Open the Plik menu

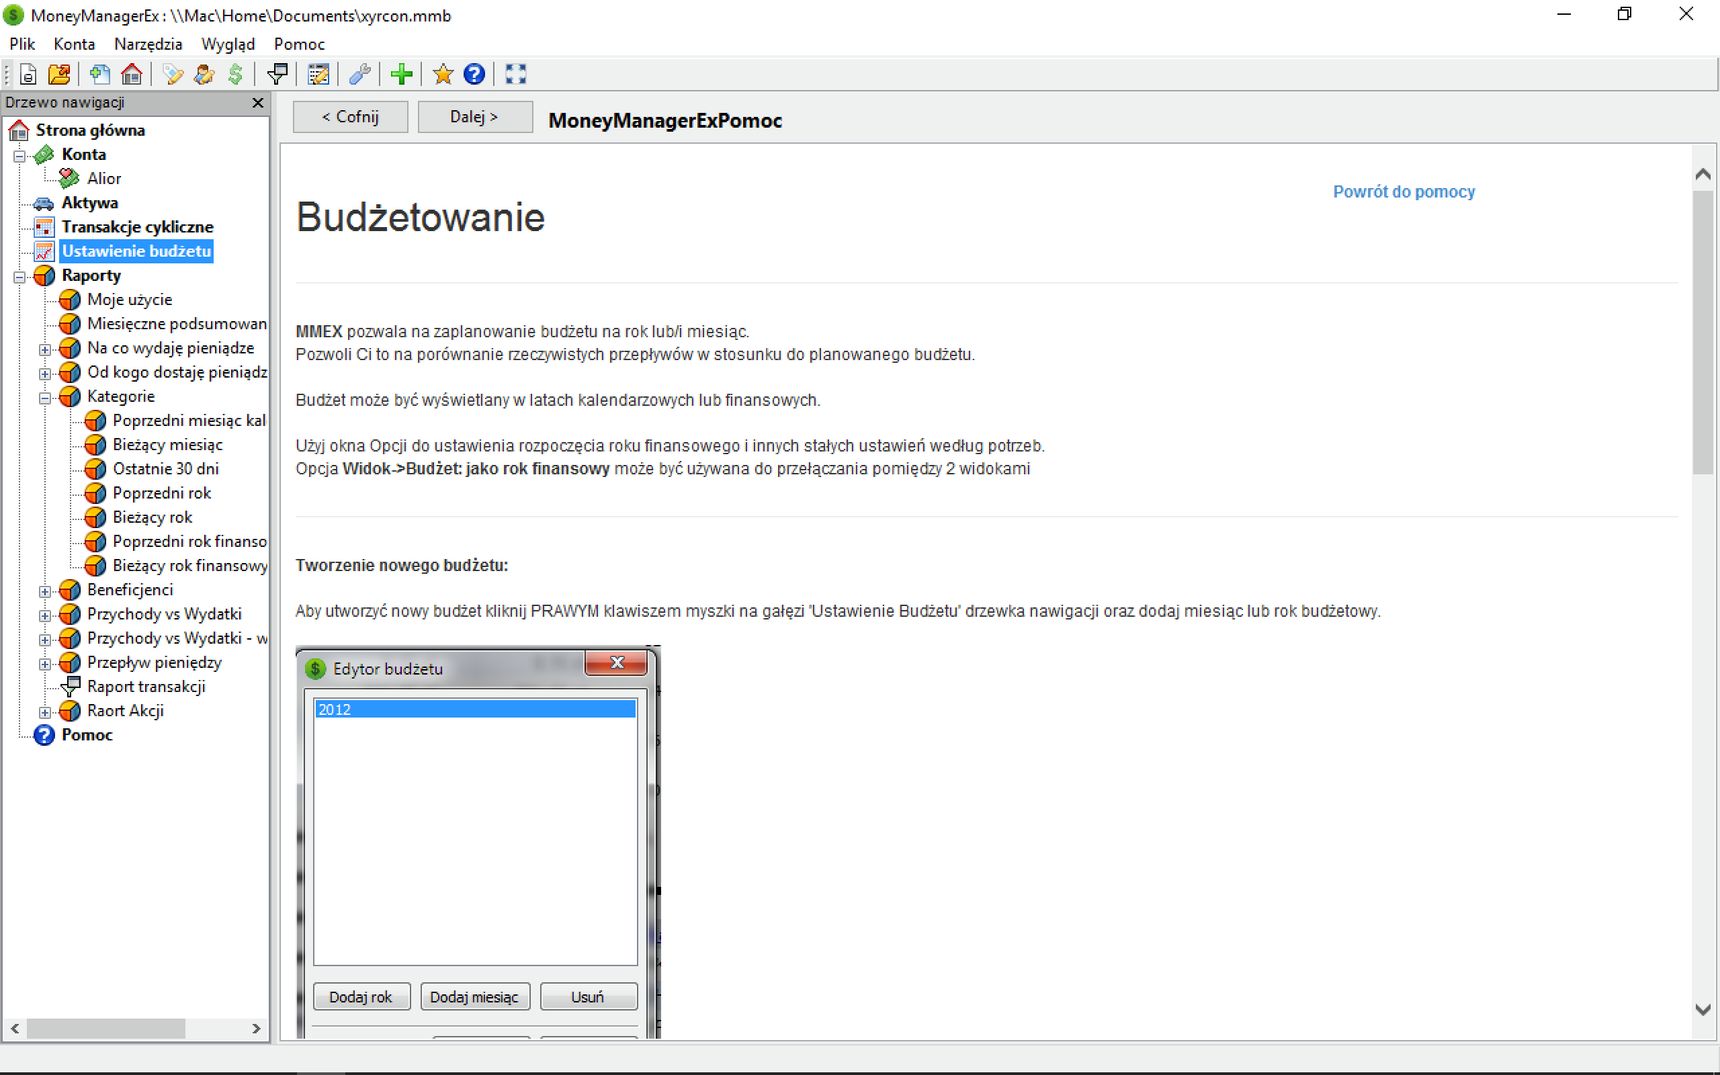(x=22, y=44)
